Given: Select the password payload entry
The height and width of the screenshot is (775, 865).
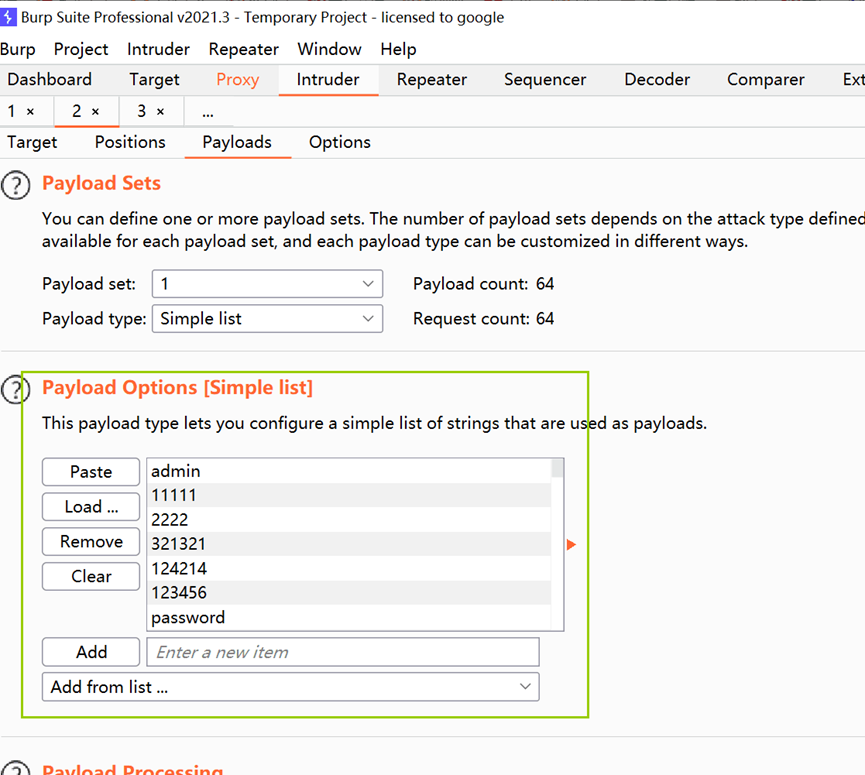Looking at the screenshot, I should point(350,617).
